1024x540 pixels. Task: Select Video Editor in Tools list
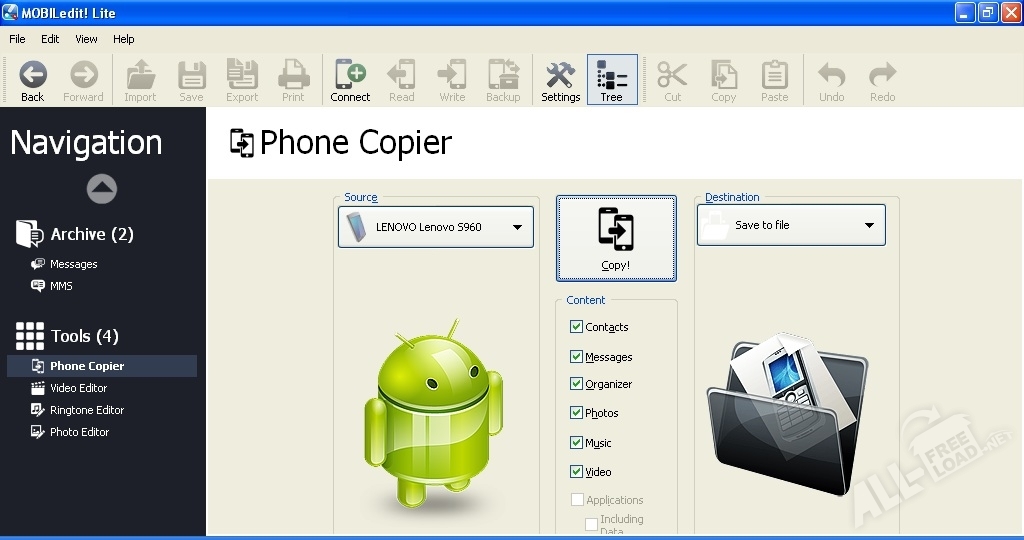click(78, 388)
